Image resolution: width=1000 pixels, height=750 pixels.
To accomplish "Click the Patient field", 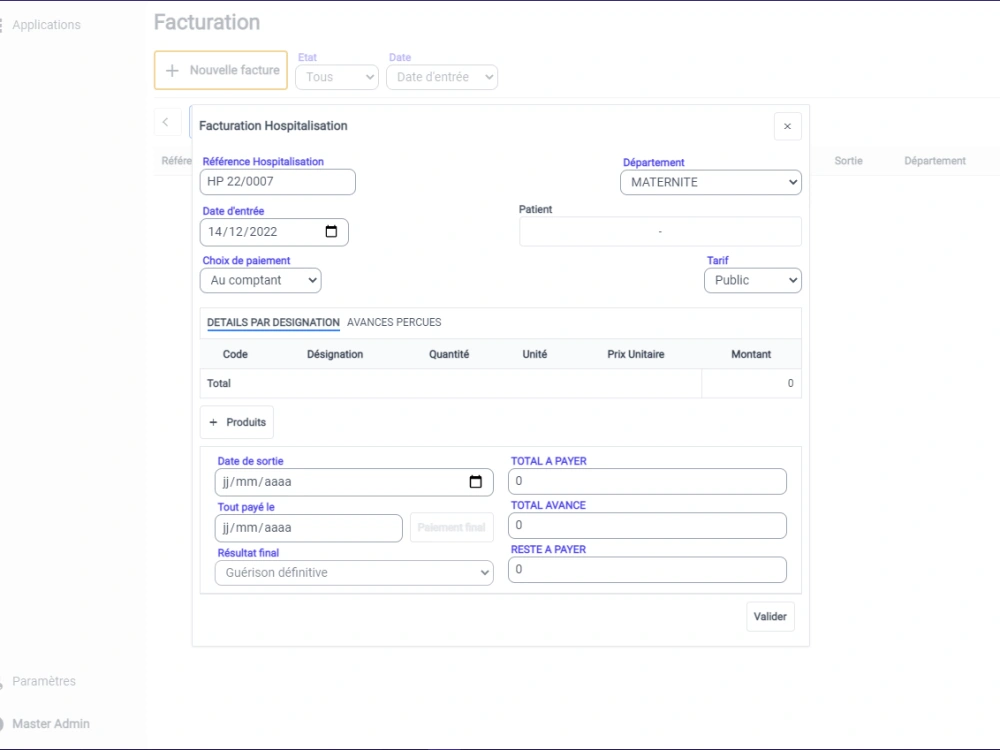I will 660,232.
